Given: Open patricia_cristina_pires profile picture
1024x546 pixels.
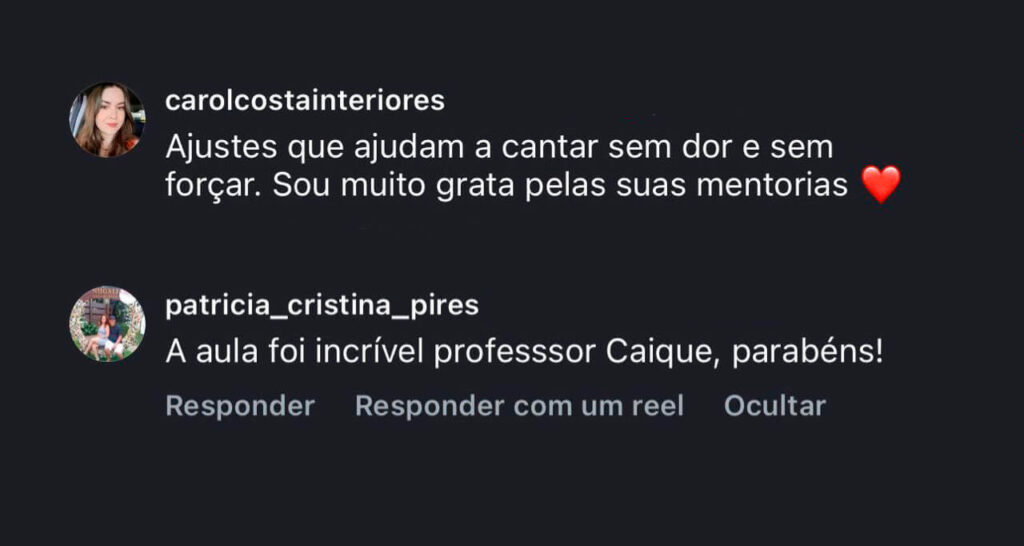Looking at the screenshot, I should coord(107,324).
